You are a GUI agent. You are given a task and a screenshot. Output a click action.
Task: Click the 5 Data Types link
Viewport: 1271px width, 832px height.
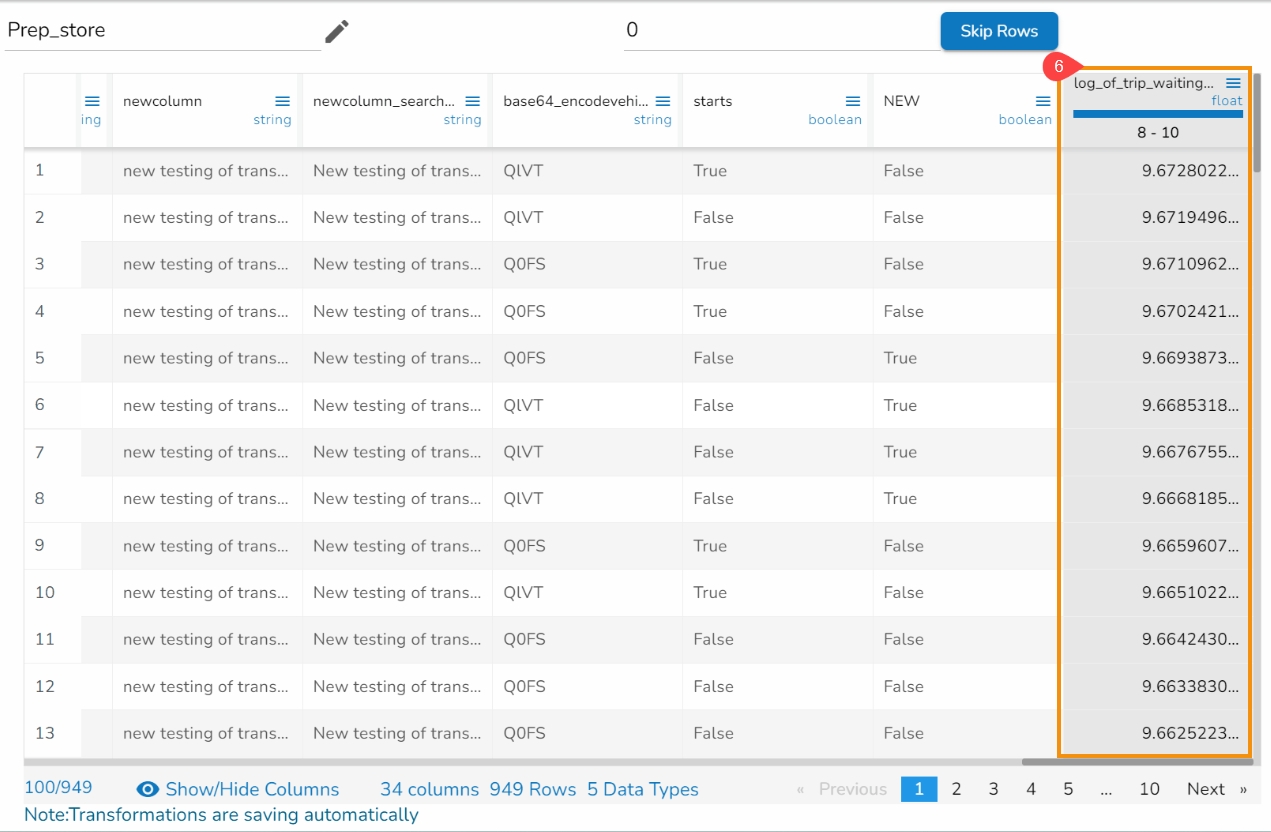click(642, 789)
